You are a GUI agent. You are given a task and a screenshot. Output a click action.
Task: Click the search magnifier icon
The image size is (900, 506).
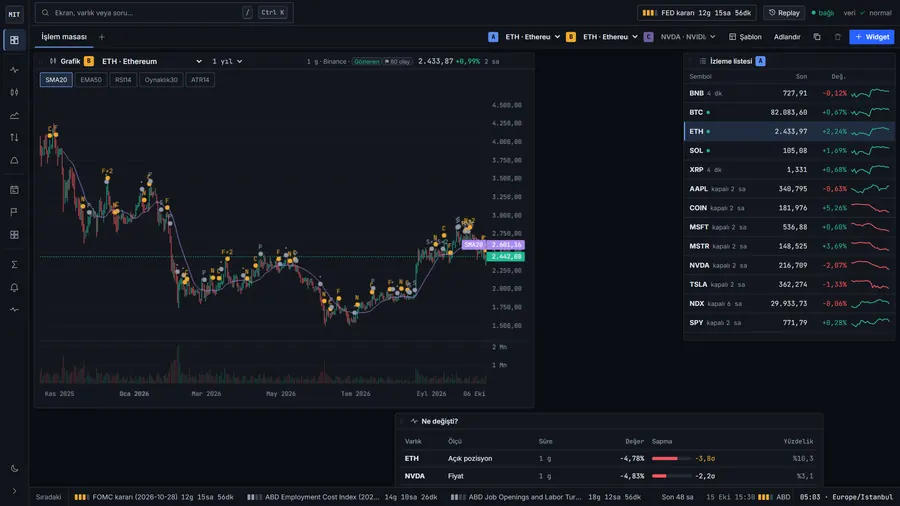coord(45,13)
